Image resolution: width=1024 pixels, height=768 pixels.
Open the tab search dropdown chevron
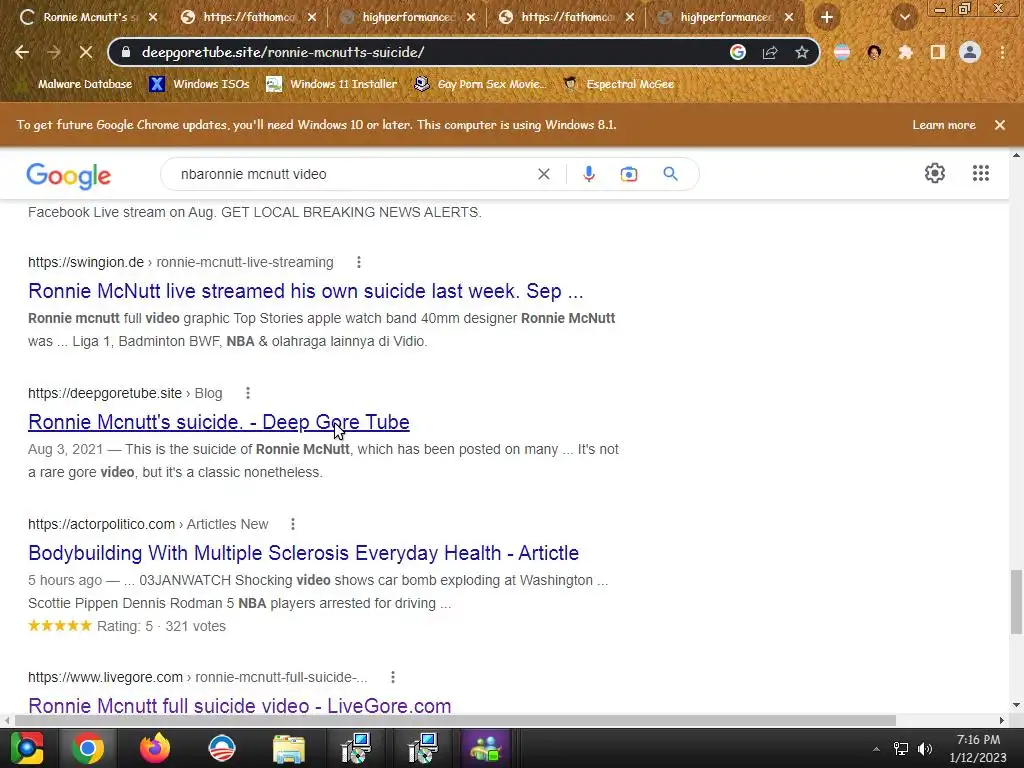pos(905,18)
